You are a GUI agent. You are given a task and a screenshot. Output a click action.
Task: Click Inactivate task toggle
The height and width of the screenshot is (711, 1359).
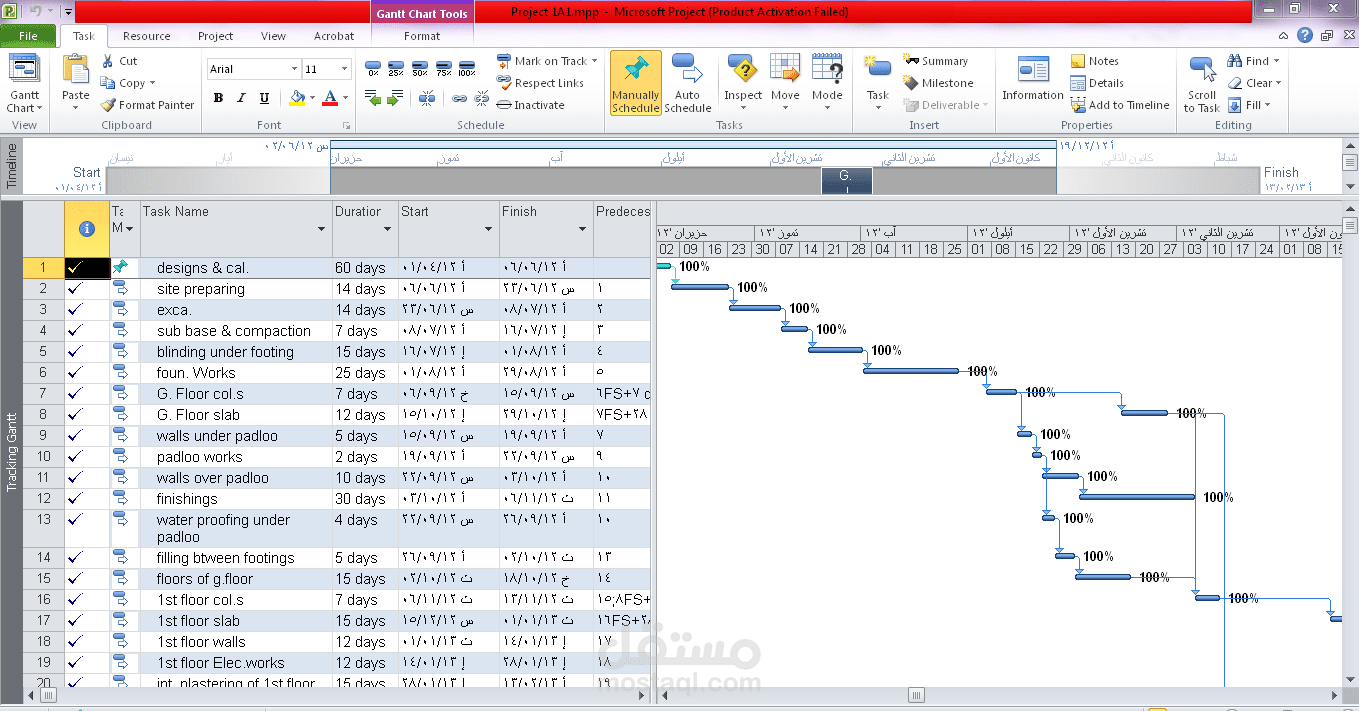(x=531, y=105)
